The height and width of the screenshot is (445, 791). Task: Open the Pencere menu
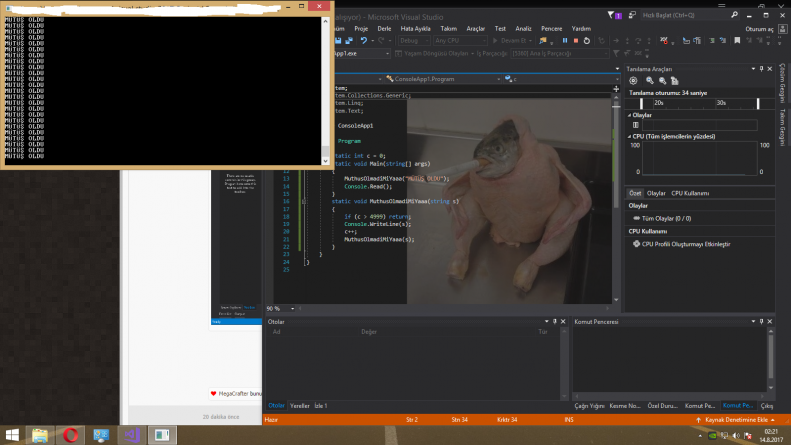tap(551, 29)
